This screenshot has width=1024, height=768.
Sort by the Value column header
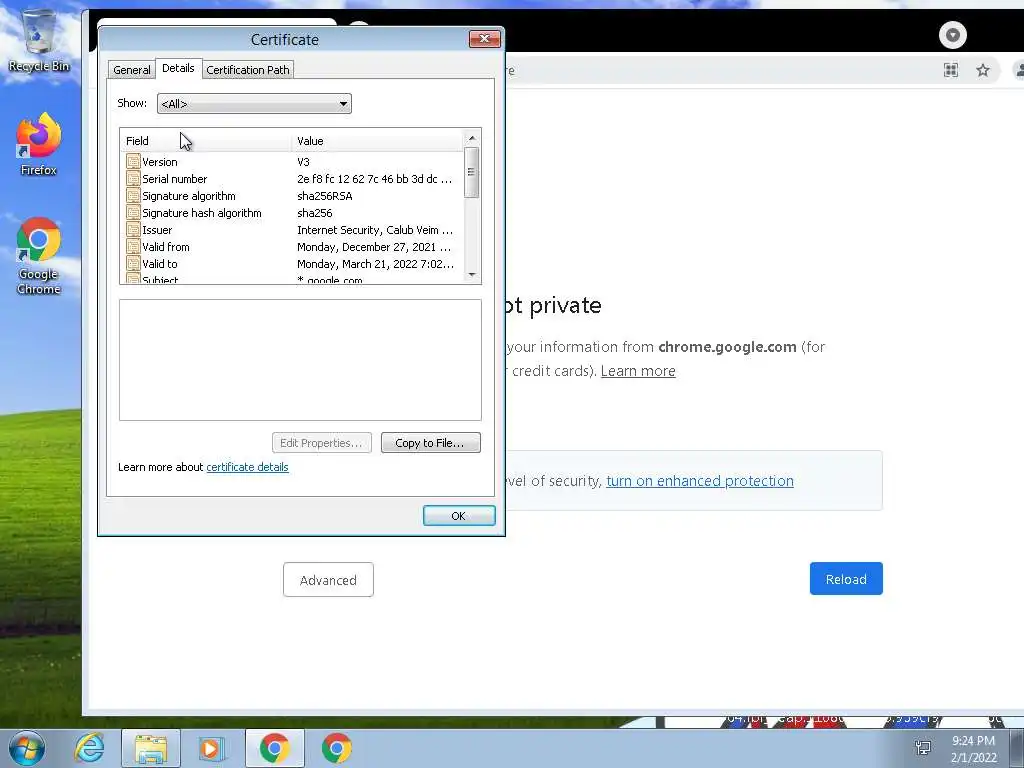[x=377, y=140]
